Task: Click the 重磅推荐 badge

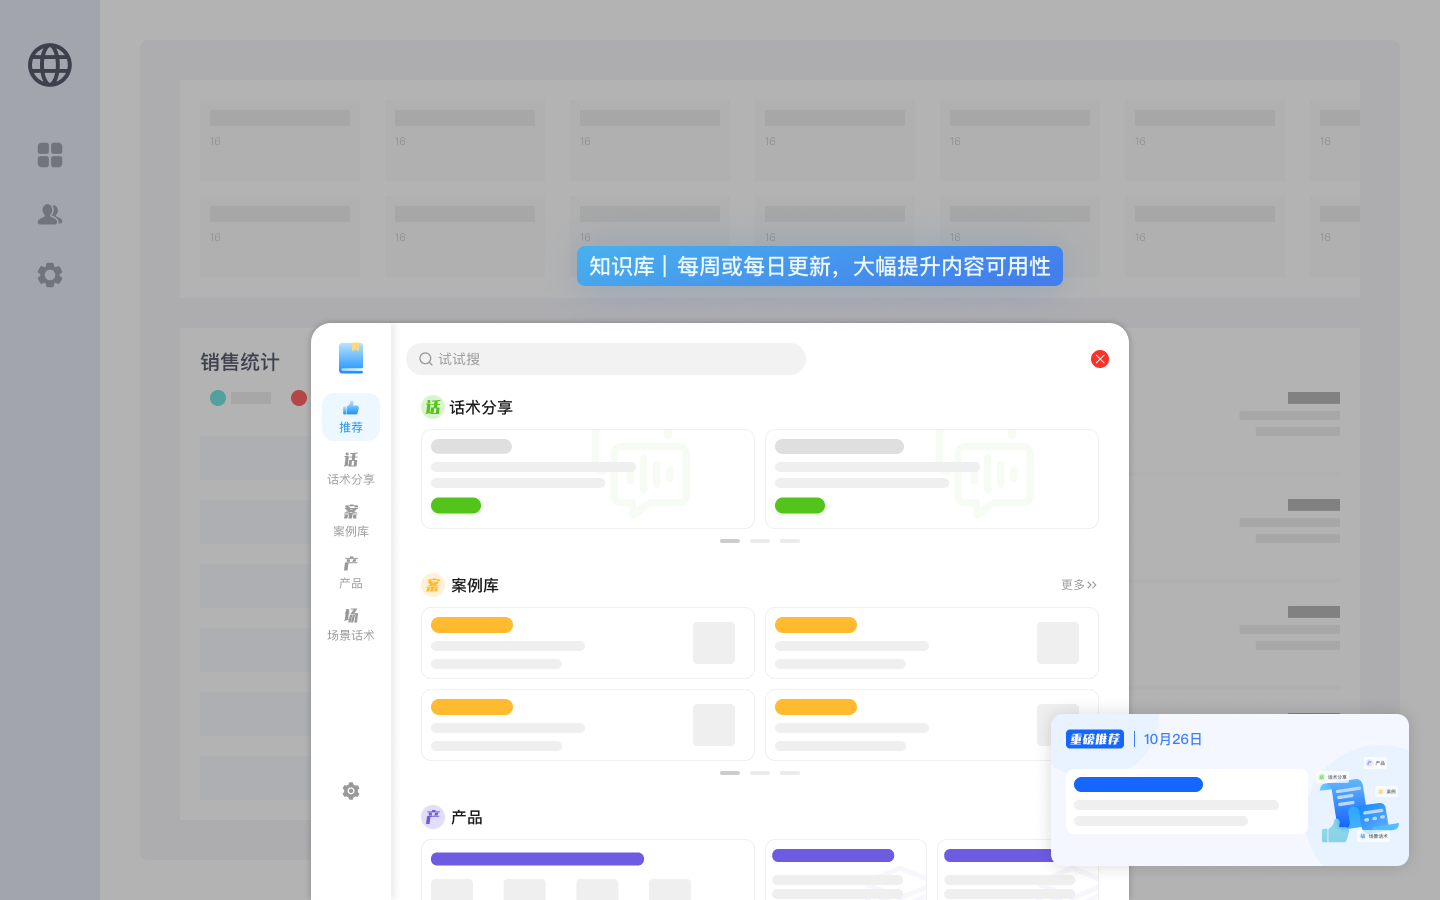Action: tap(1095, 739)
